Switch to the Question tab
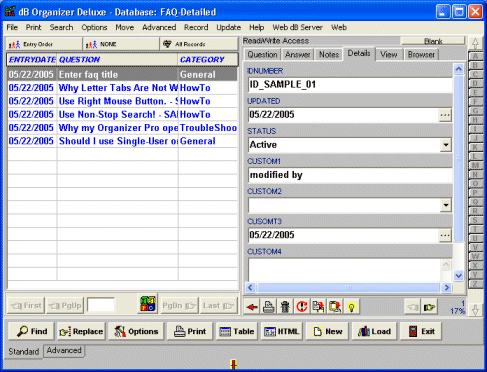 point(262,55)
